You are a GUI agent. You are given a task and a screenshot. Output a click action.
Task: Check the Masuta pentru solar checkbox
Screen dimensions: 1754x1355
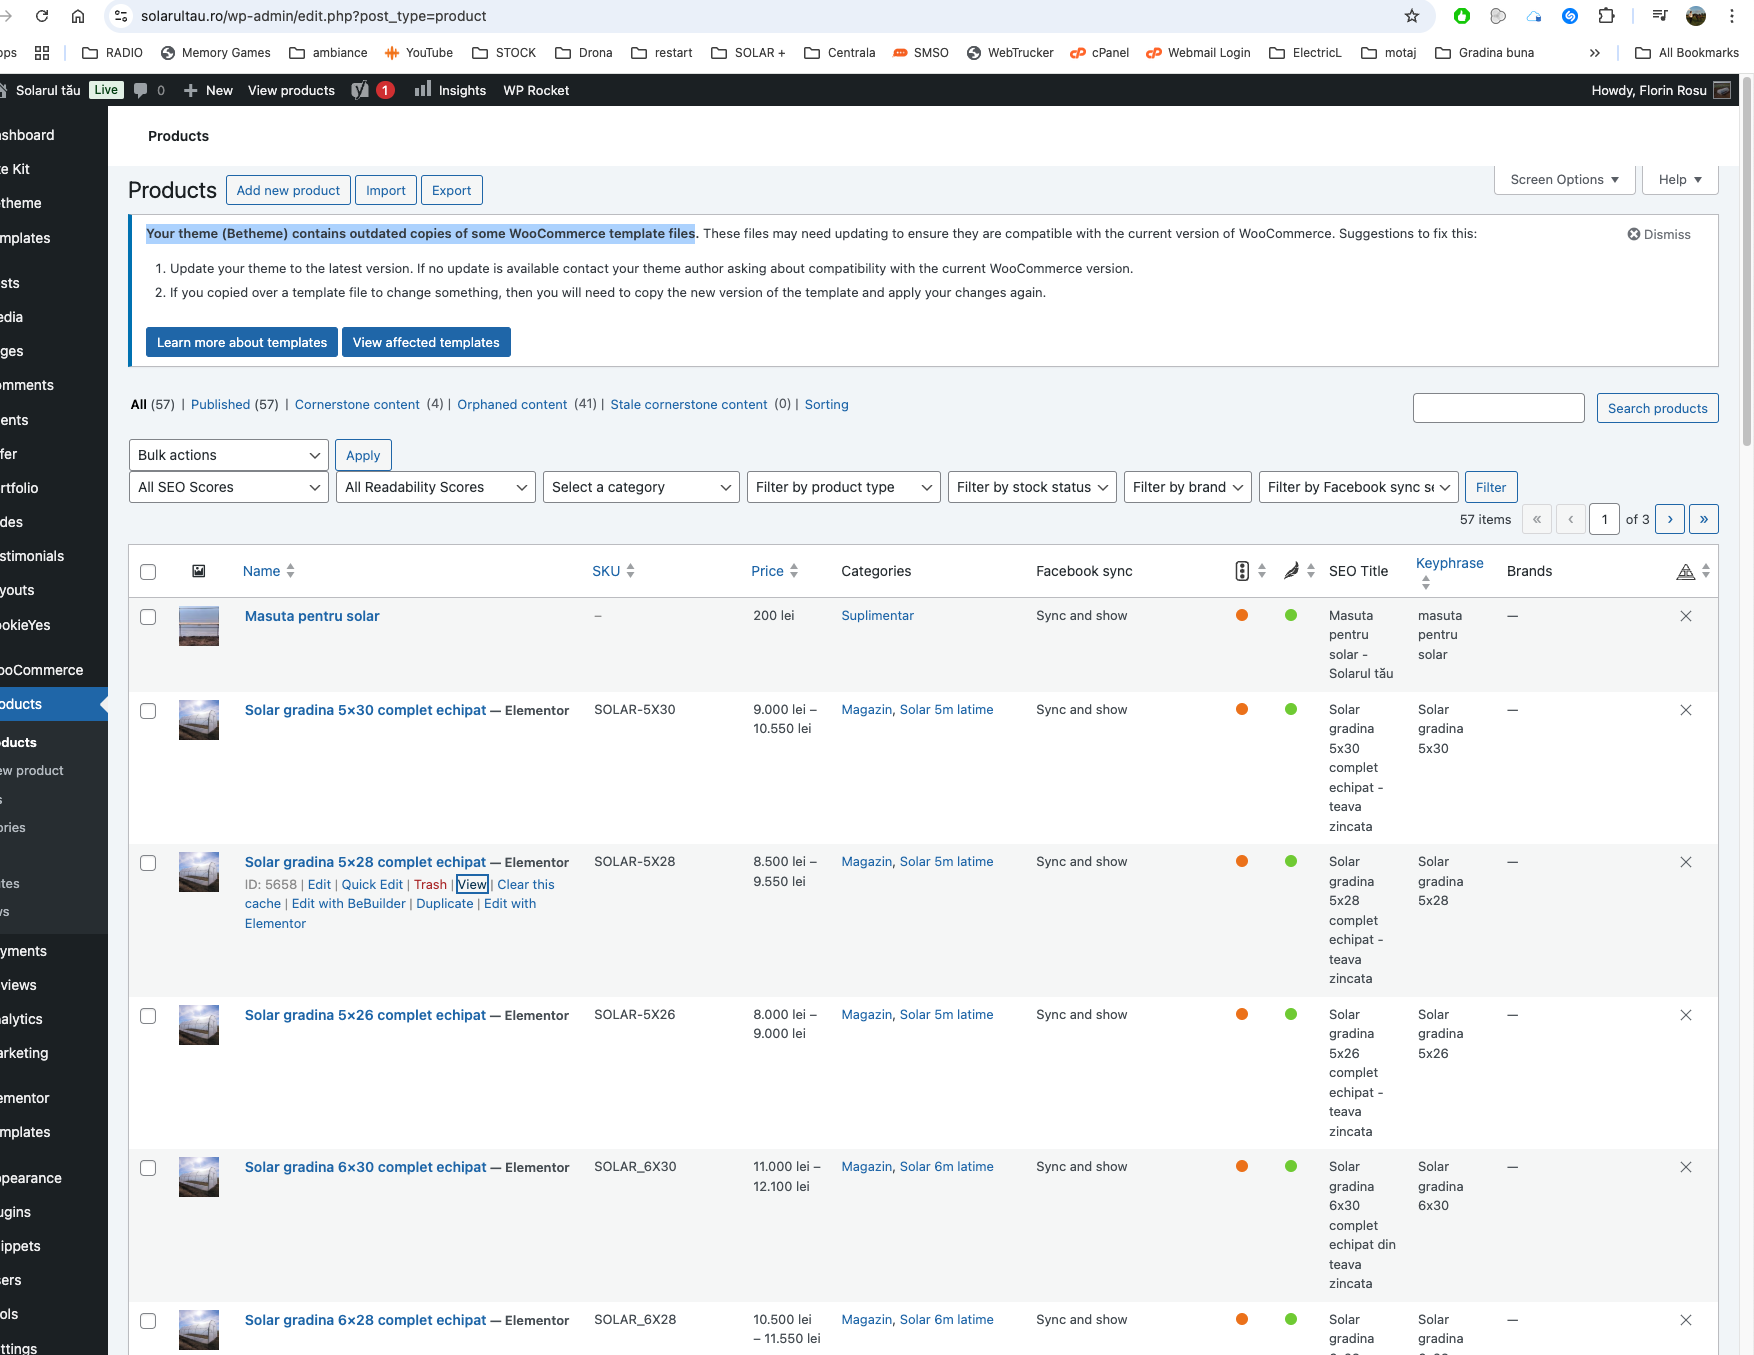pos(148,617)
